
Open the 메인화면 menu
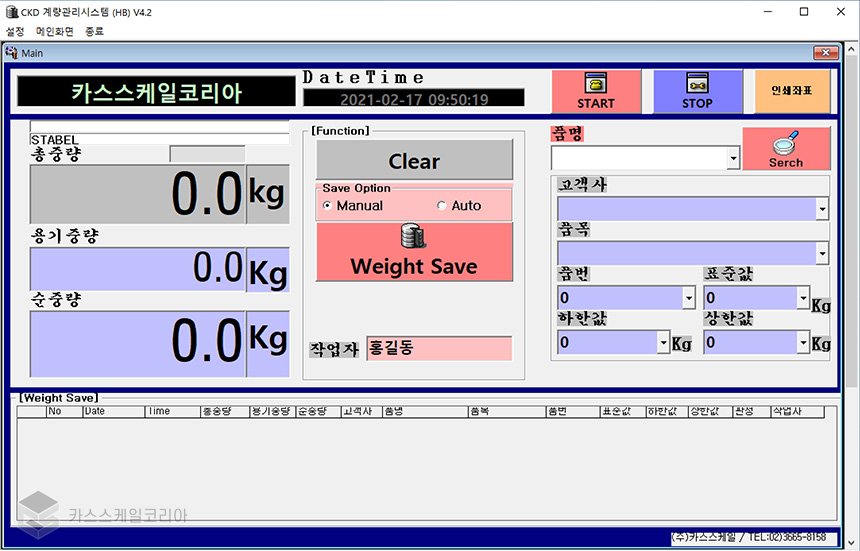(x=55, y=31)
